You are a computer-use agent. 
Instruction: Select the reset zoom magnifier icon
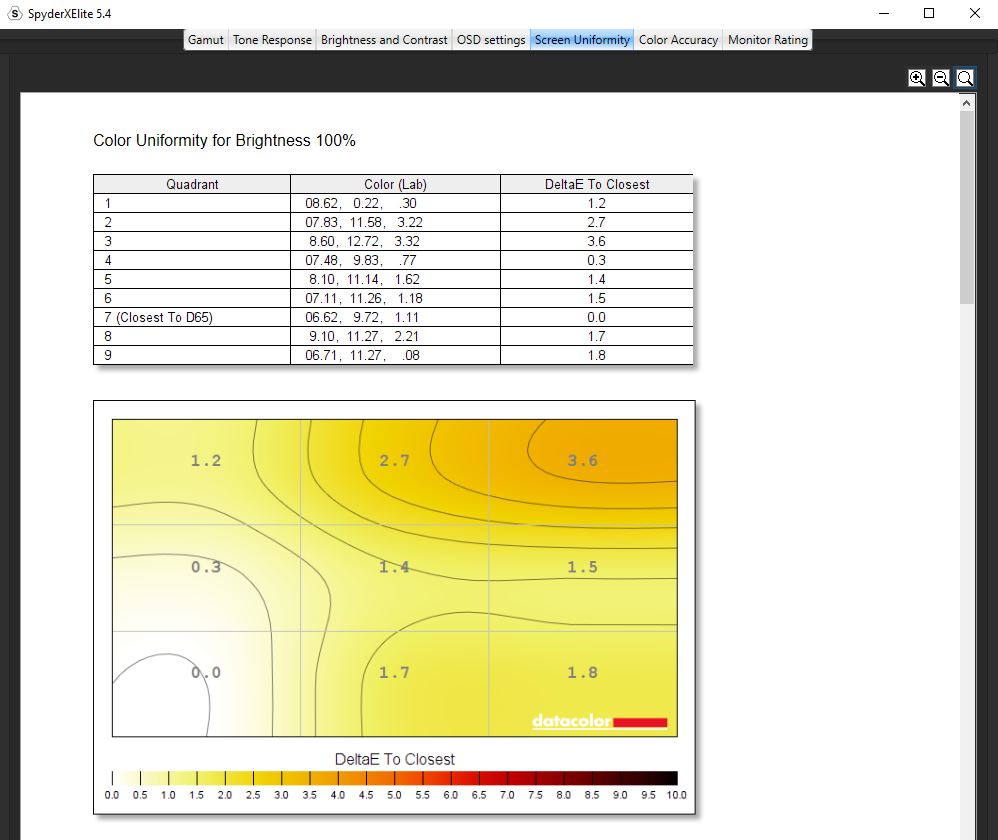point(965,78)
